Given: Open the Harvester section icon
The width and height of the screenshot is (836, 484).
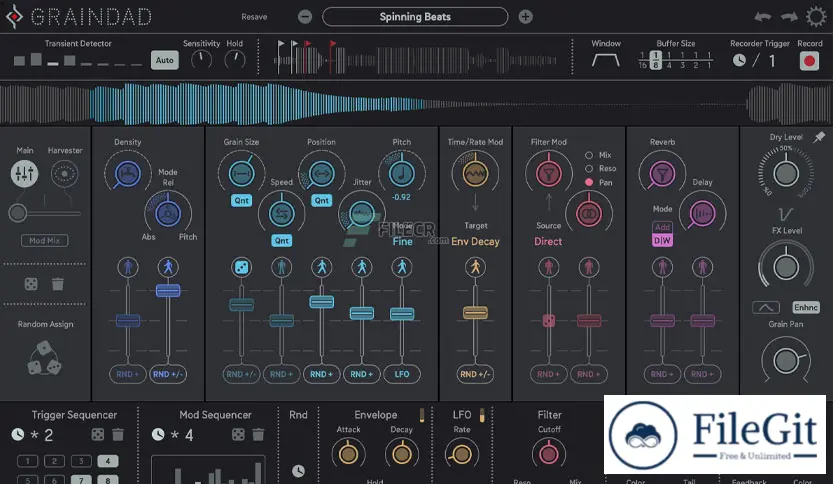Looking at the screenshot, I should [65, 173].
